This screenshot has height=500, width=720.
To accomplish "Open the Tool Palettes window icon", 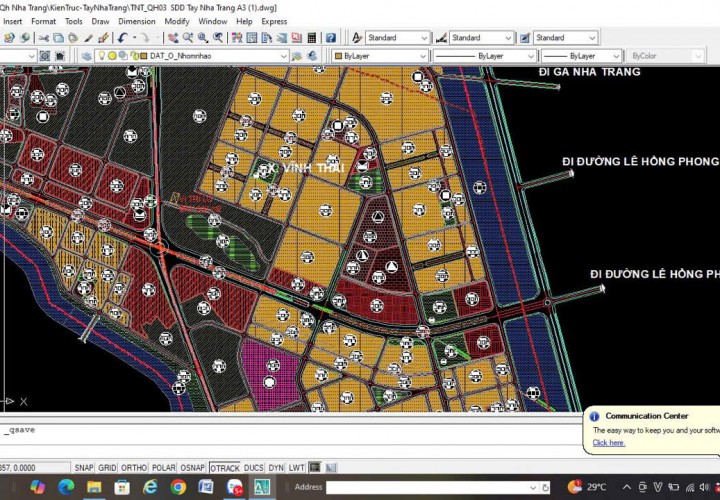I will pyautogui.click(x=266, y=38).
